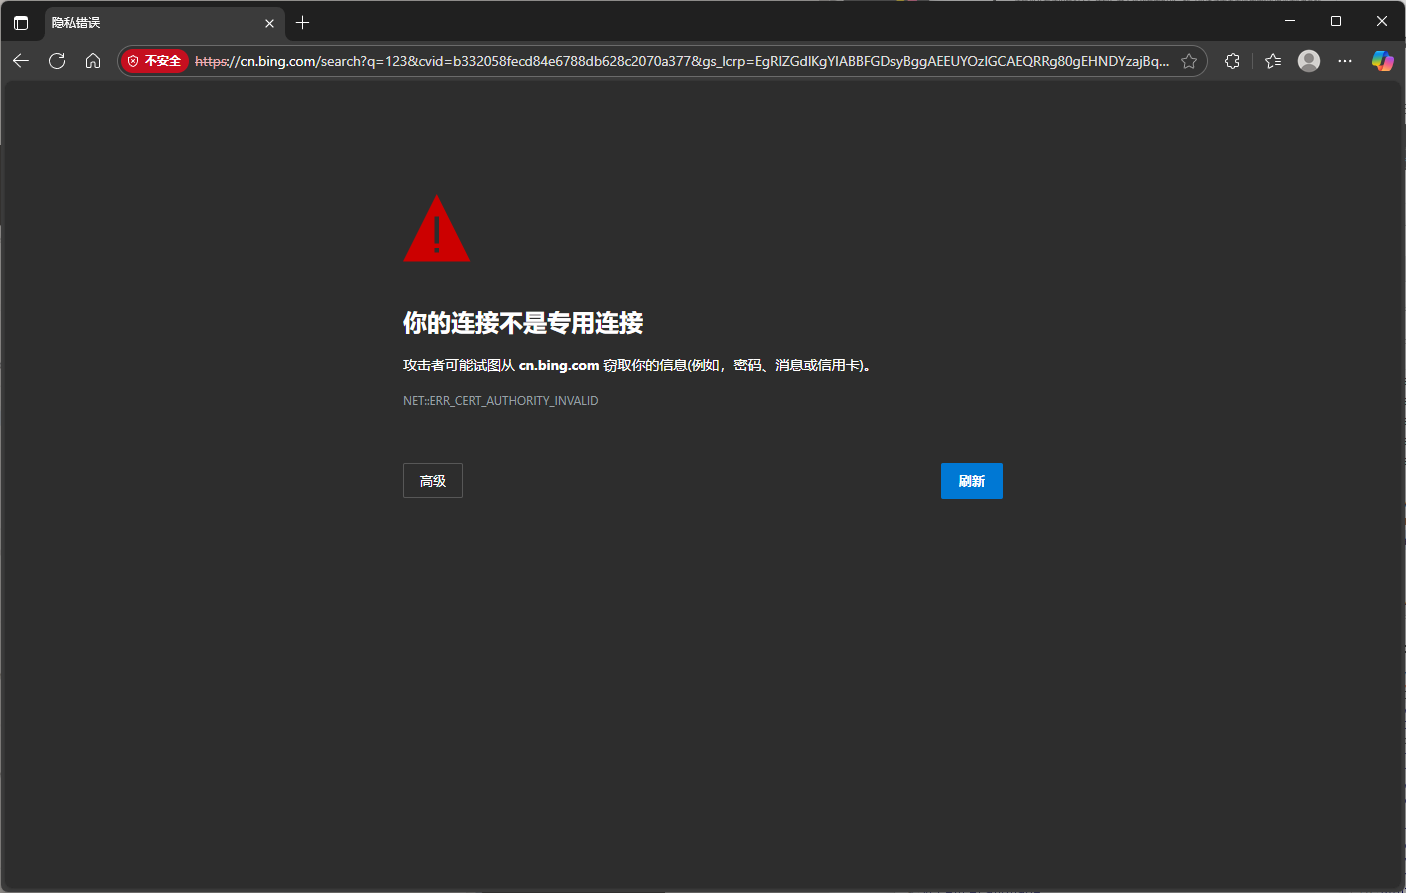1406x893 pixels.
Task: Reload page with refresh icon
Action: [57, 61]
